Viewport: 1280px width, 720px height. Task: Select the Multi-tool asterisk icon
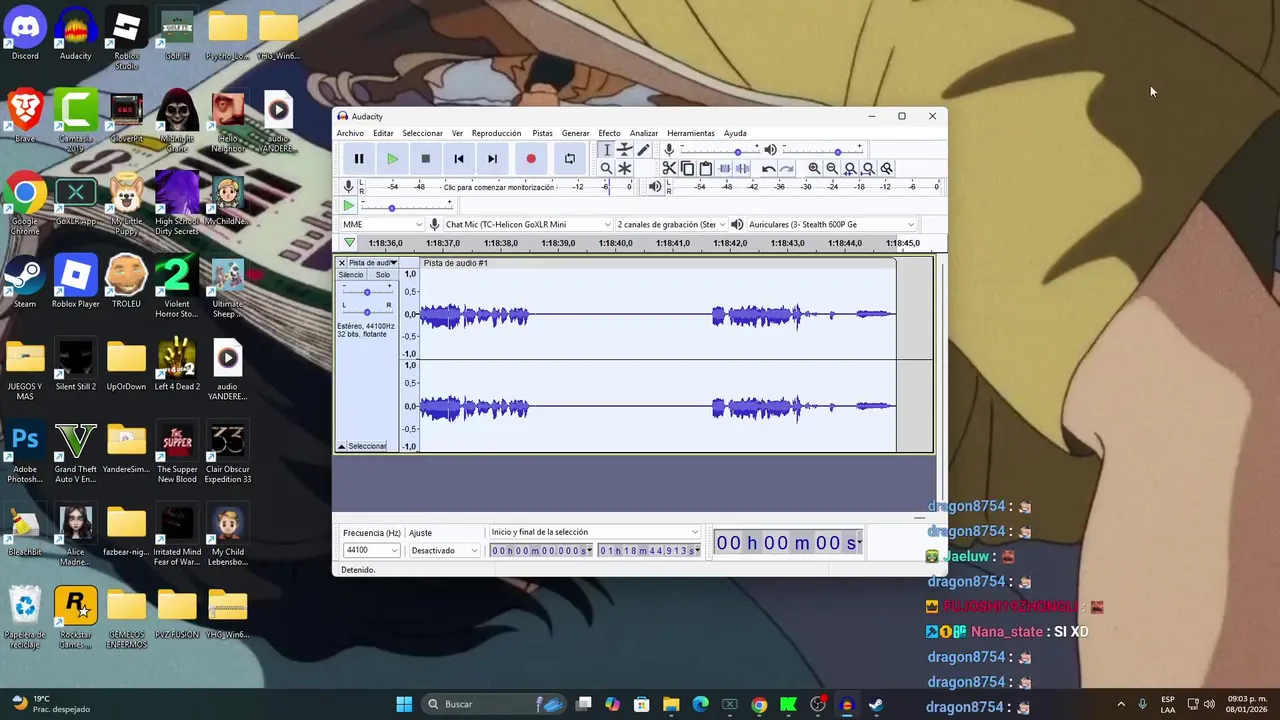625,168
